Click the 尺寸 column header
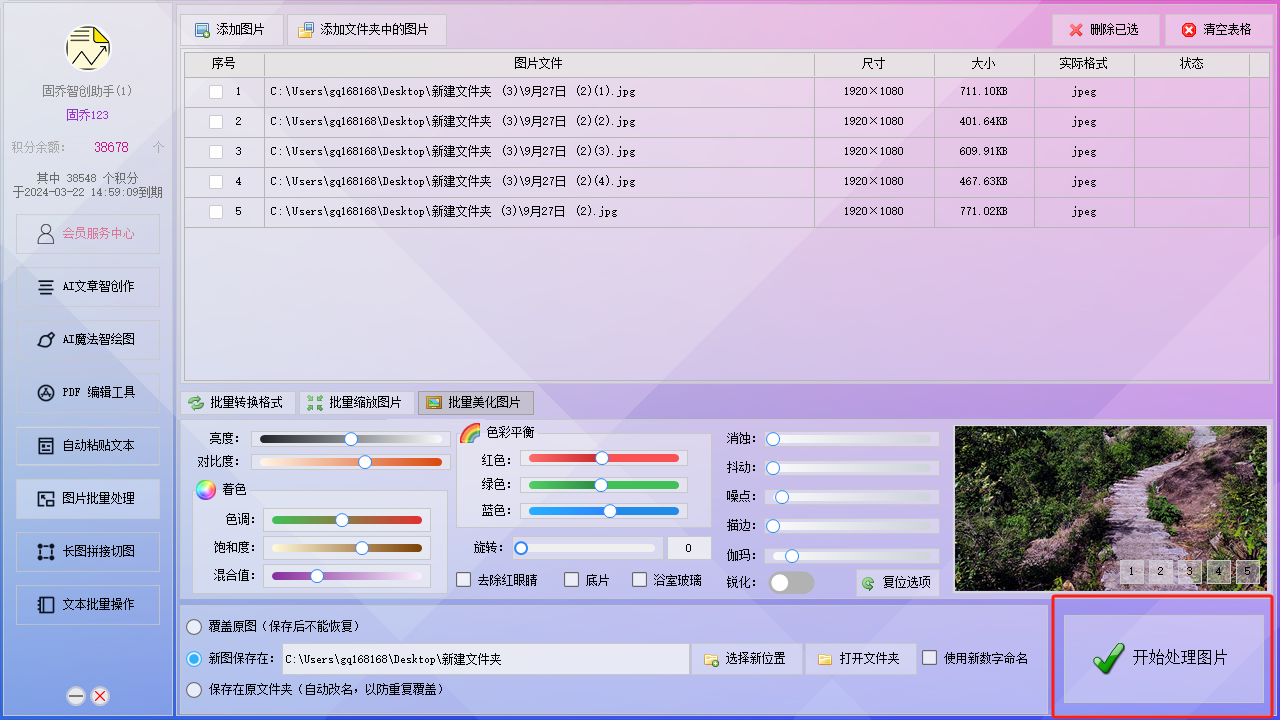This screenshot has height=720, width=1280. (x=874, y=64)
